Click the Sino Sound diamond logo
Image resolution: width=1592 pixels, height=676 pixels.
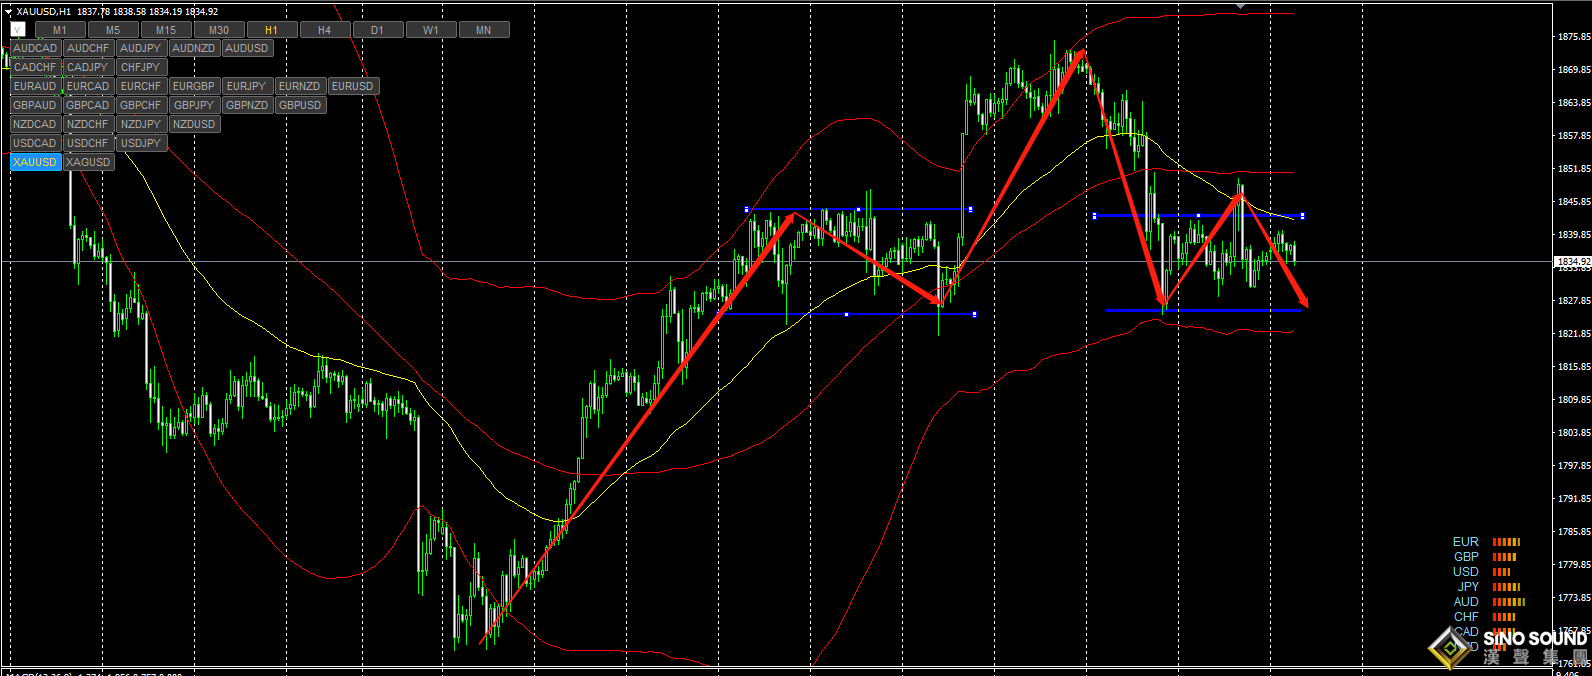1449,648
